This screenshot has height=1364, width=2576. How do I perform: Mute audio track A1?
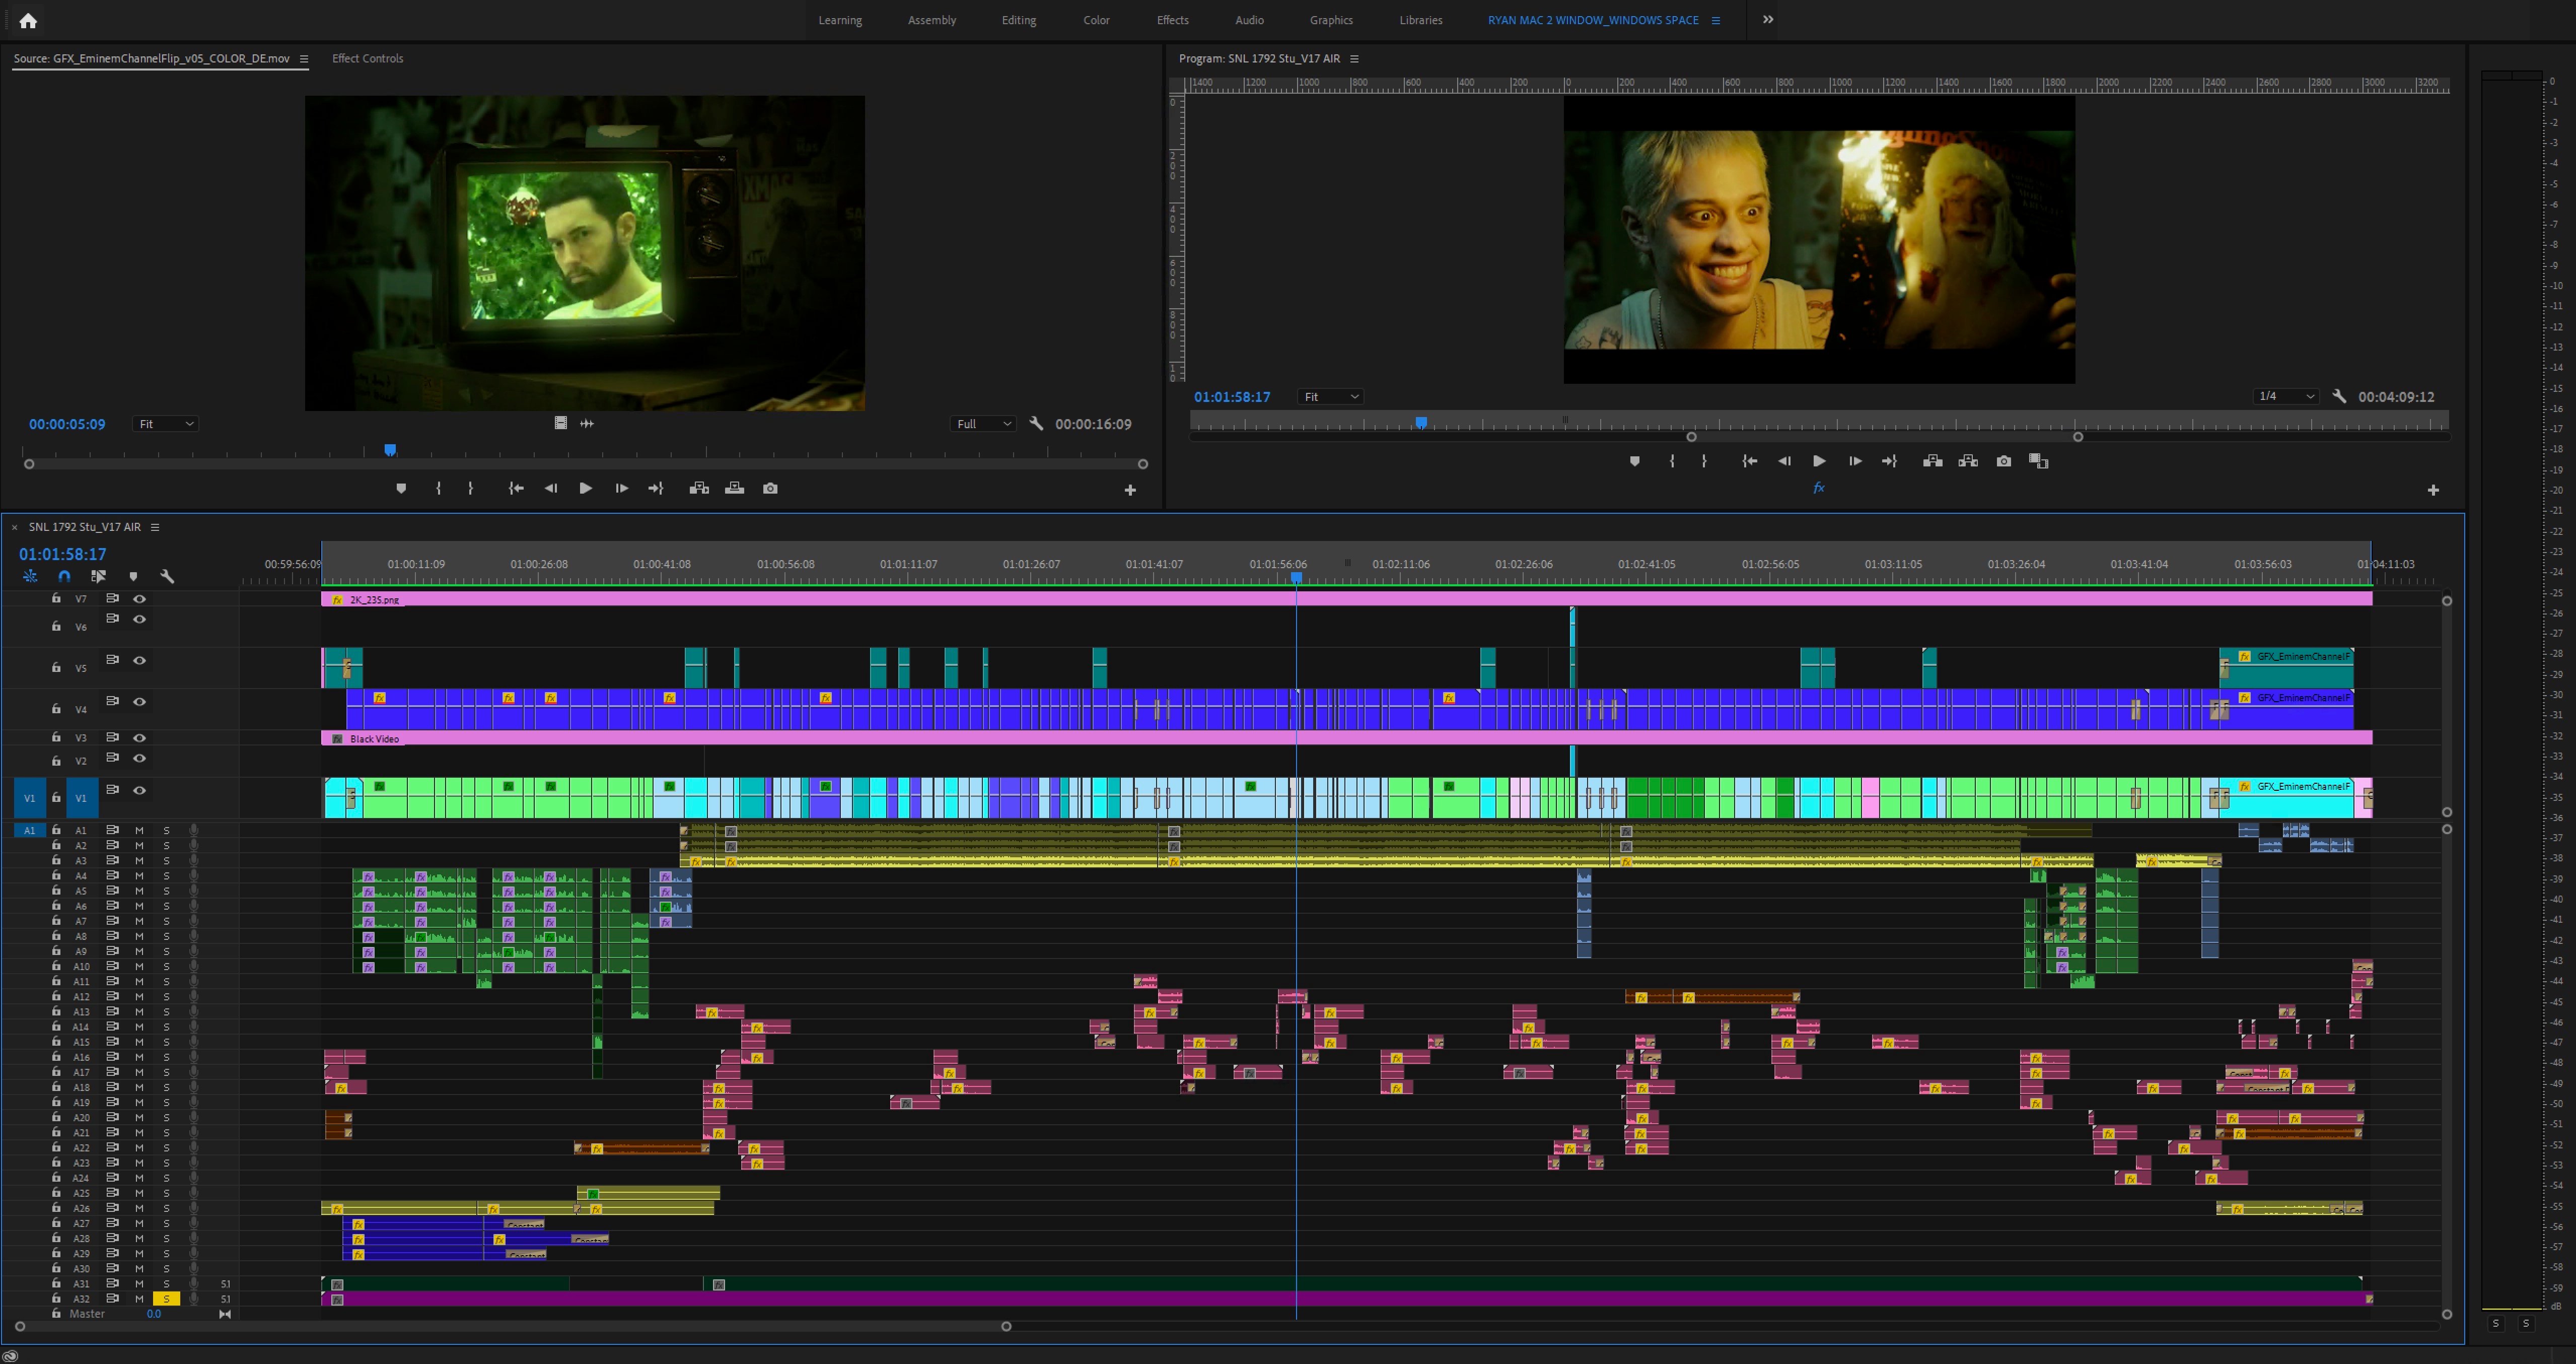[x=139, y=830]
